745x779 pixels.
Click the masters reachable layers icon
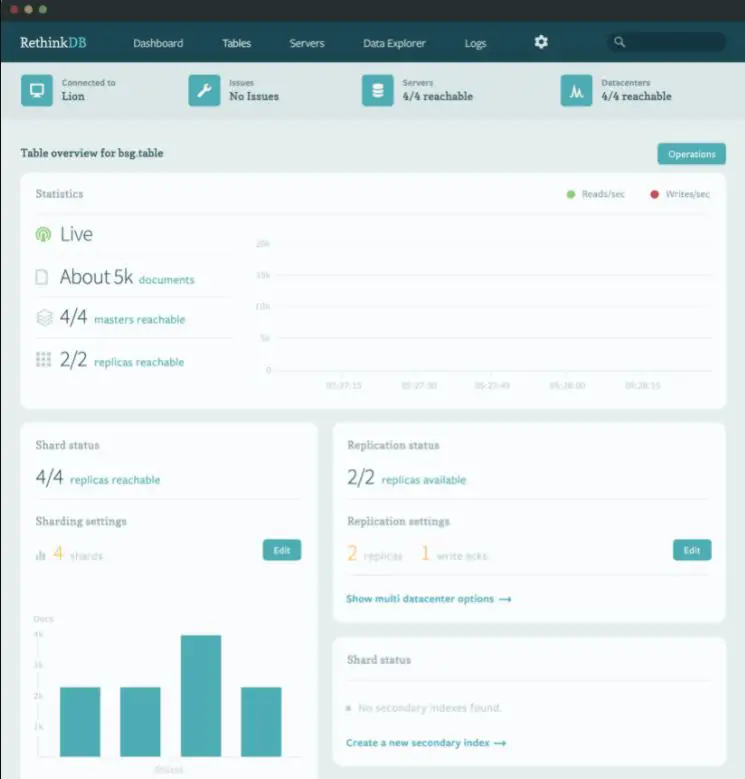44,317
